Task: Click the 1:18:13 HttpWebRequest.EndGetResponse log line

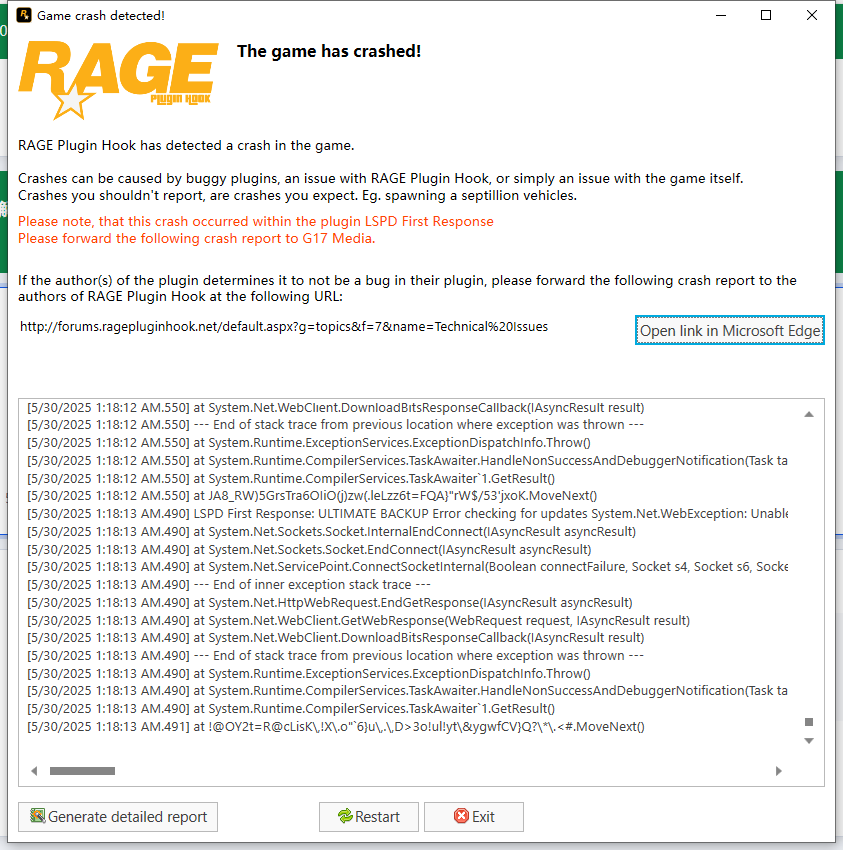Action: (x=330, y=602)
